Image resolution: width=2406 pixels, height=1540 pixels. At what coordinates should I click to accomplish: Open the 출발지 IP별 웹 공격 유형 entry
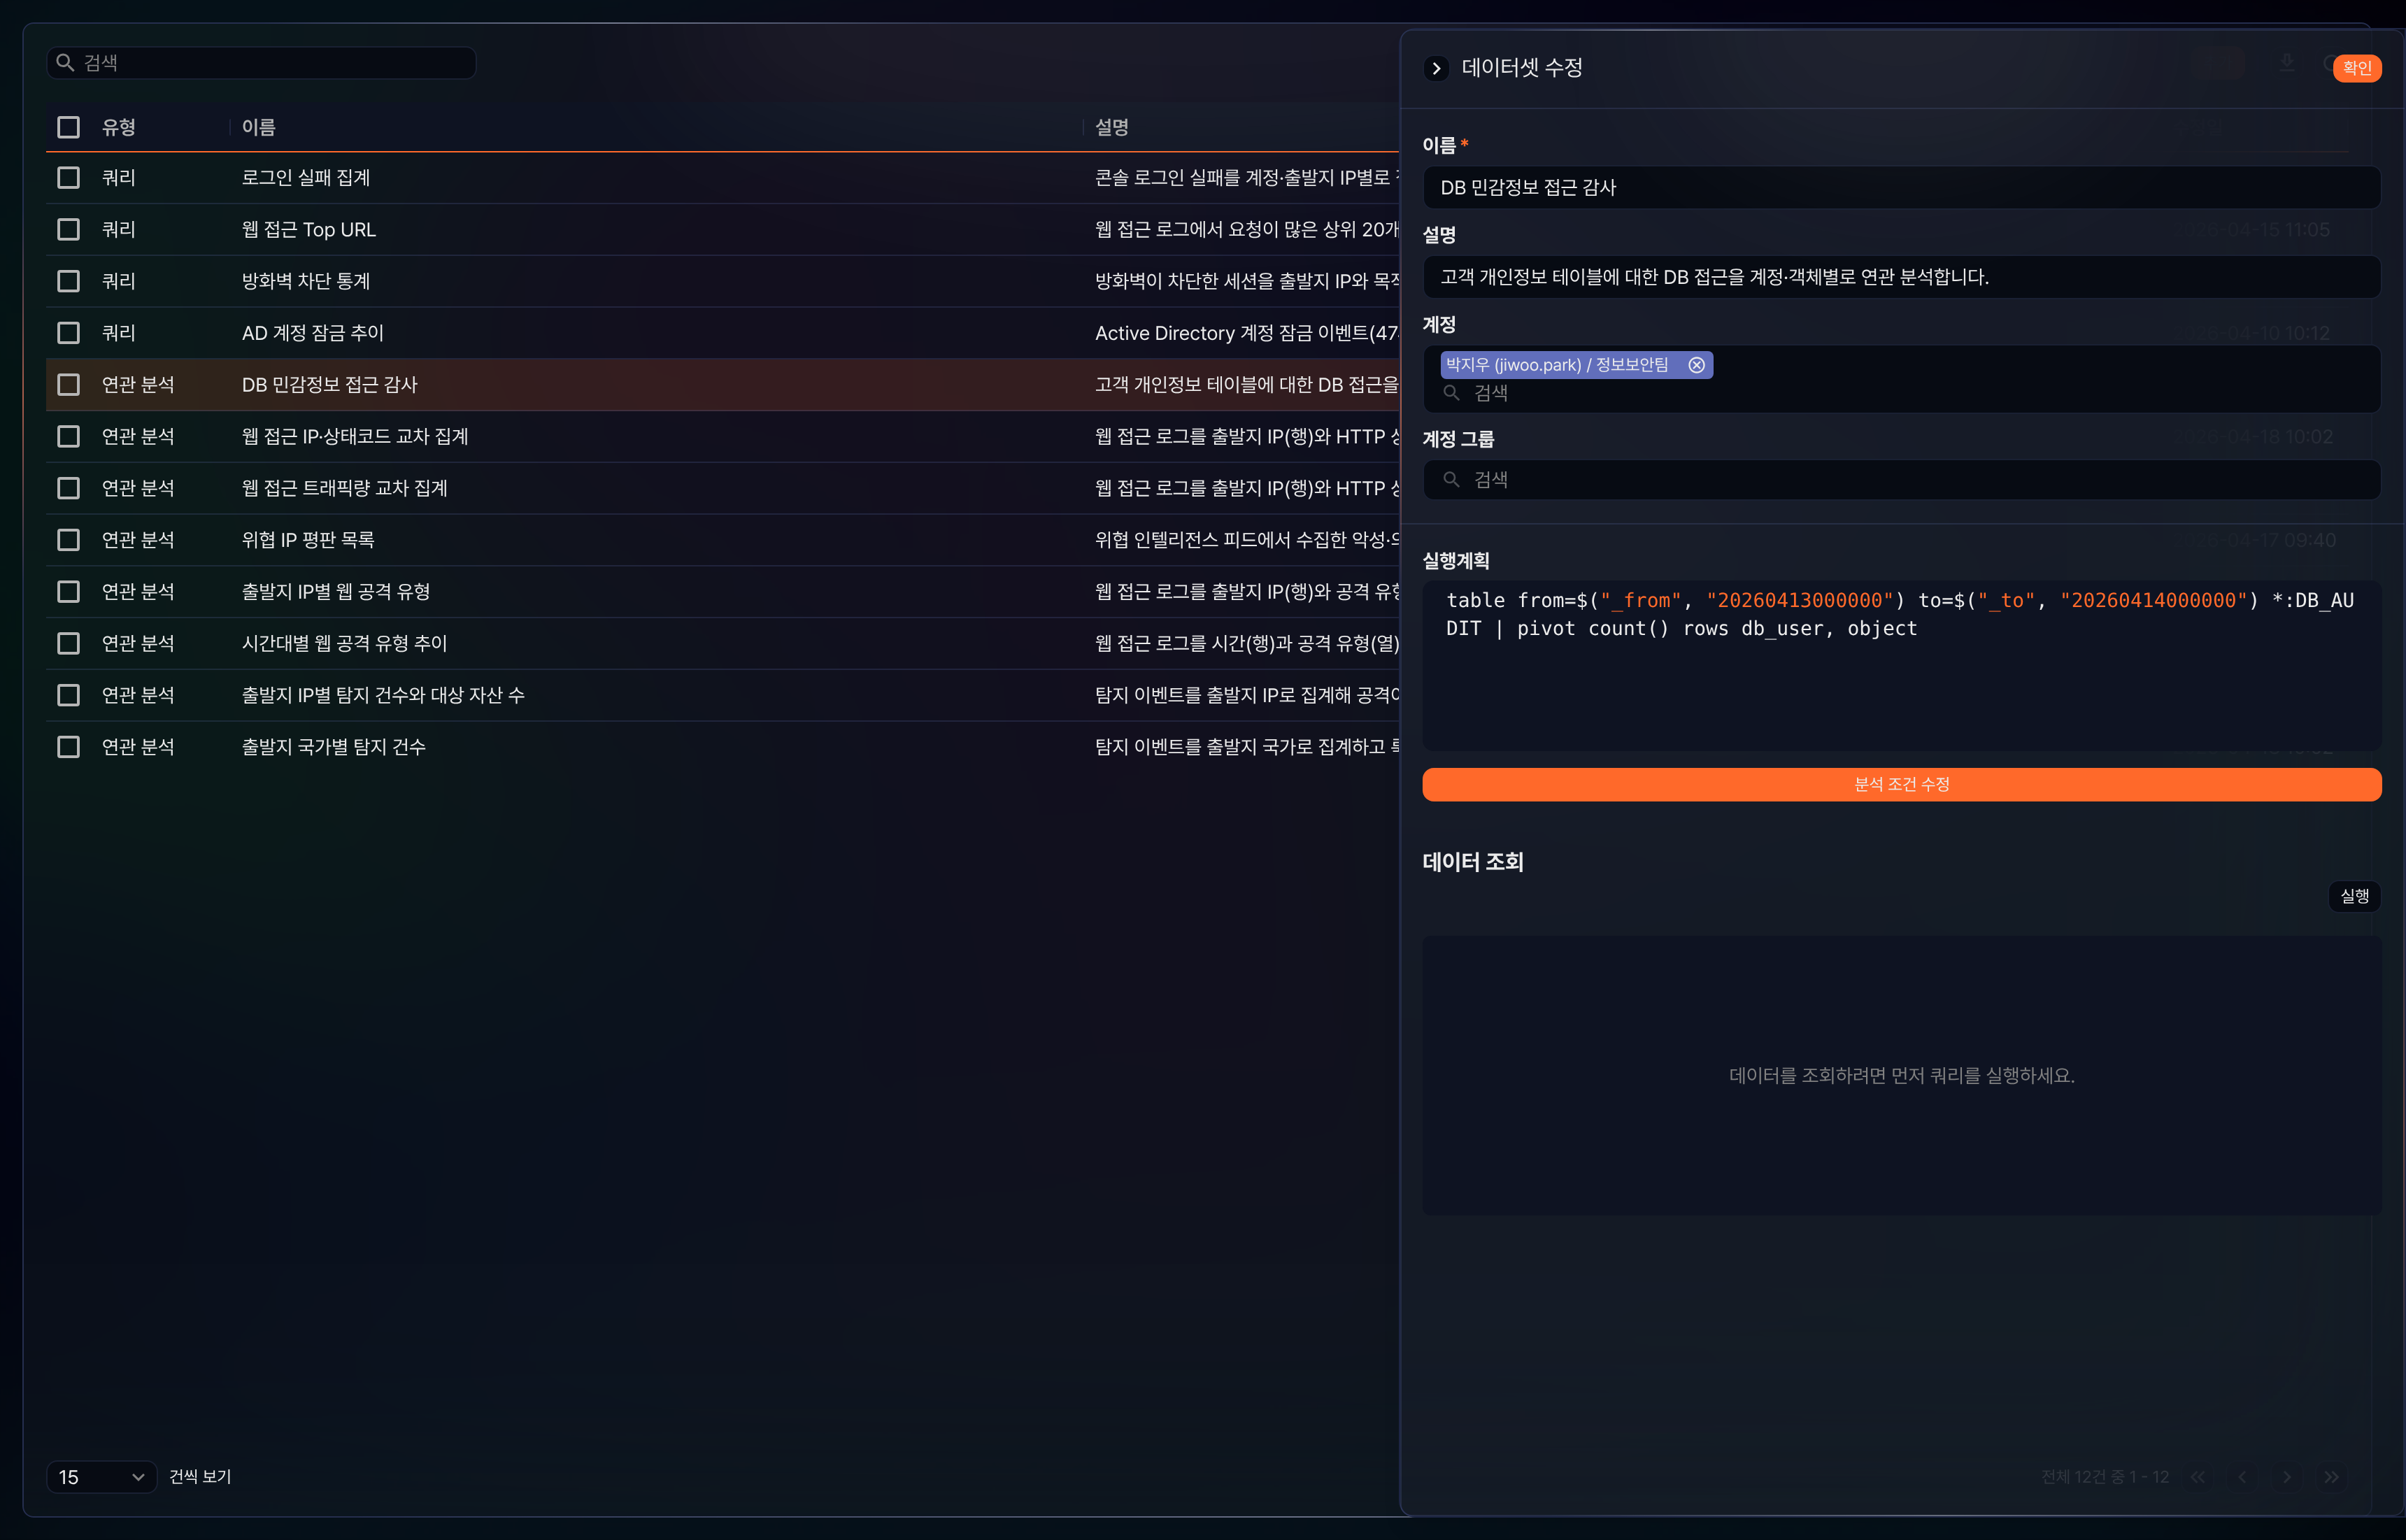(x=722, y=592)
